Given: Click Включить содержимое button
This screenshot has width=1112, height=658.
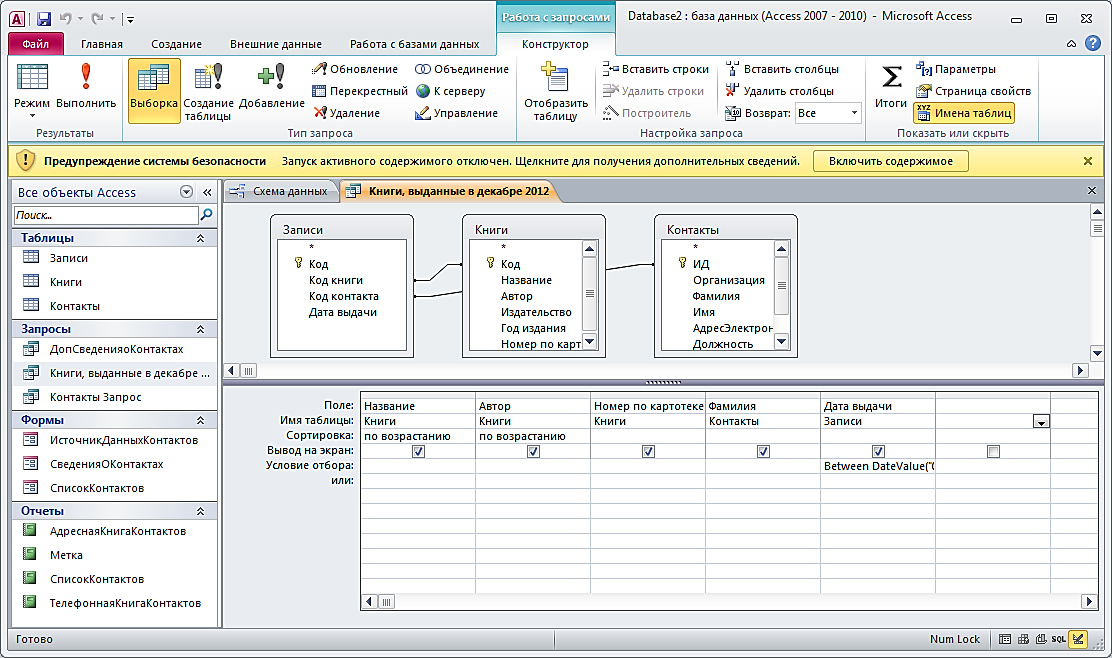Looking at the screenshot, I should [891, 161].
